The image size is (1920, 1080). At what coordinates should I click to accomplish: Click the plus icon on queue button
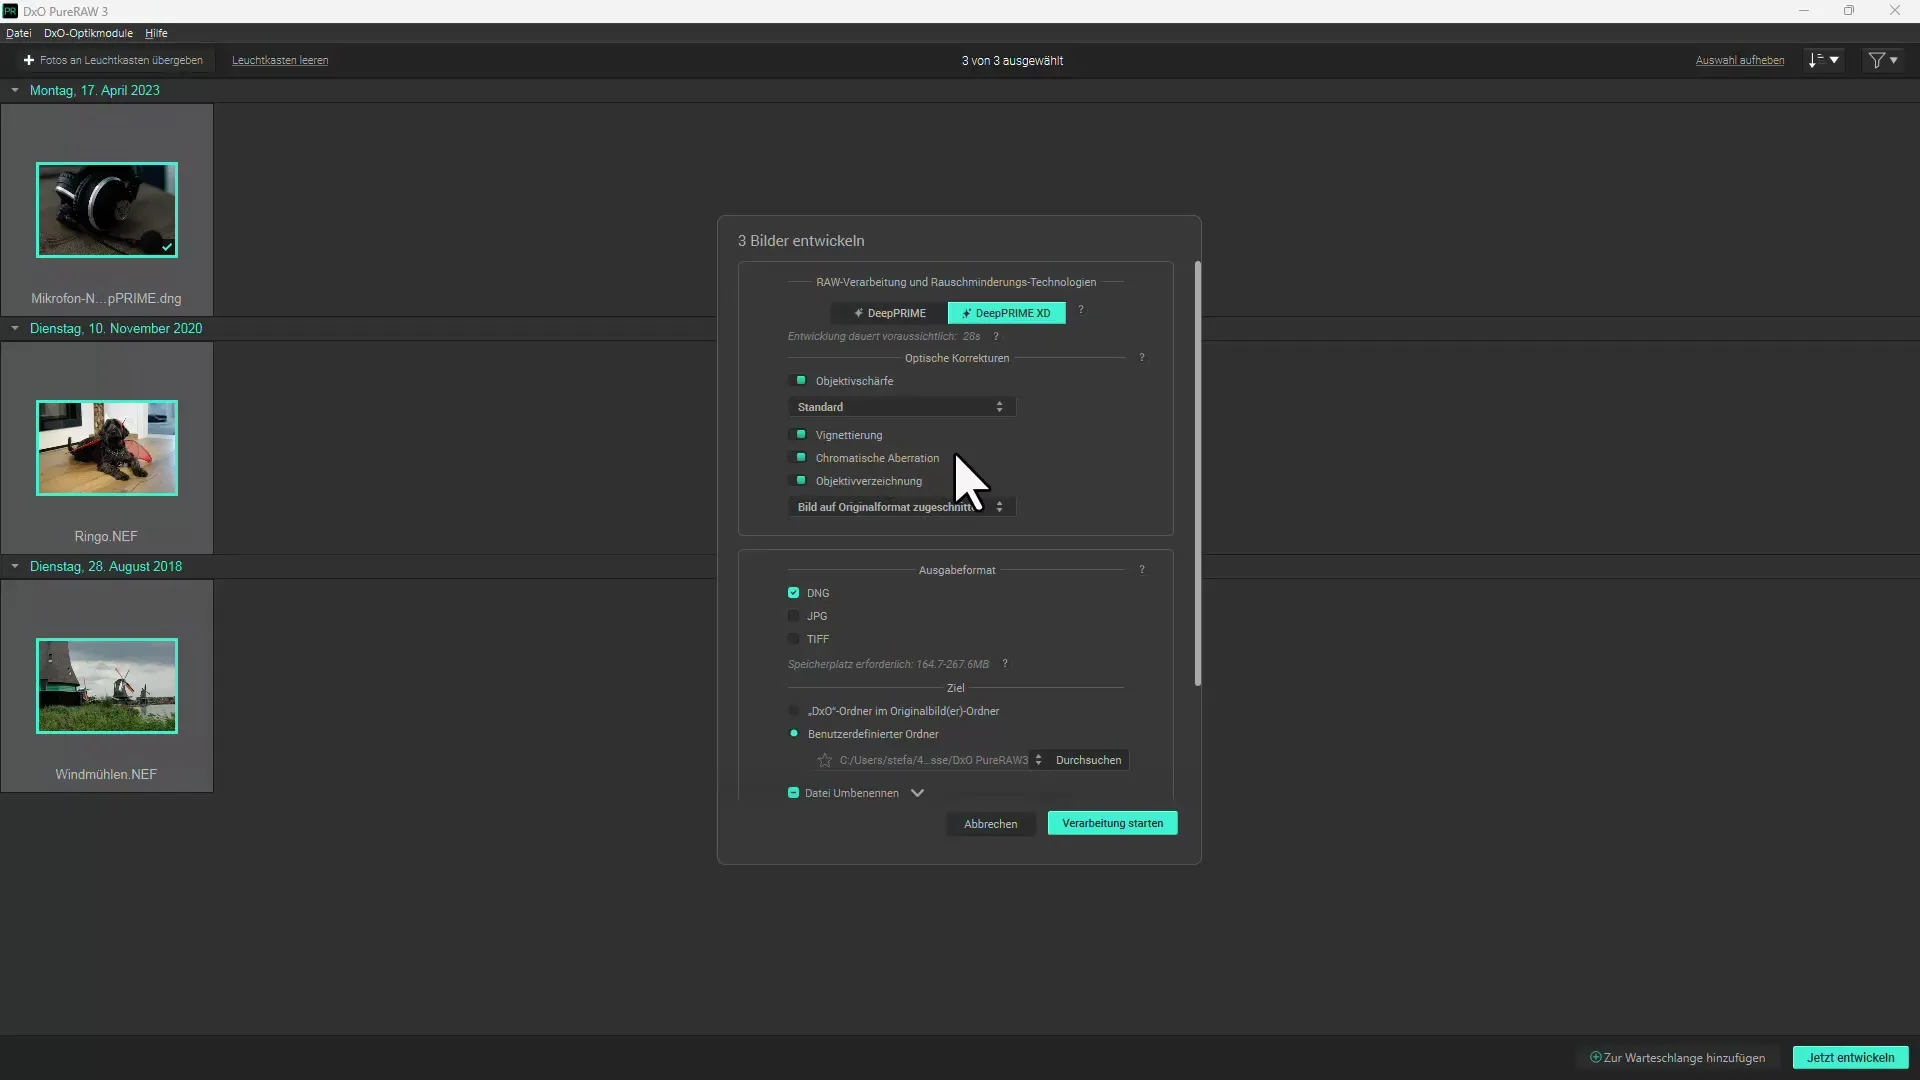1596,1057
